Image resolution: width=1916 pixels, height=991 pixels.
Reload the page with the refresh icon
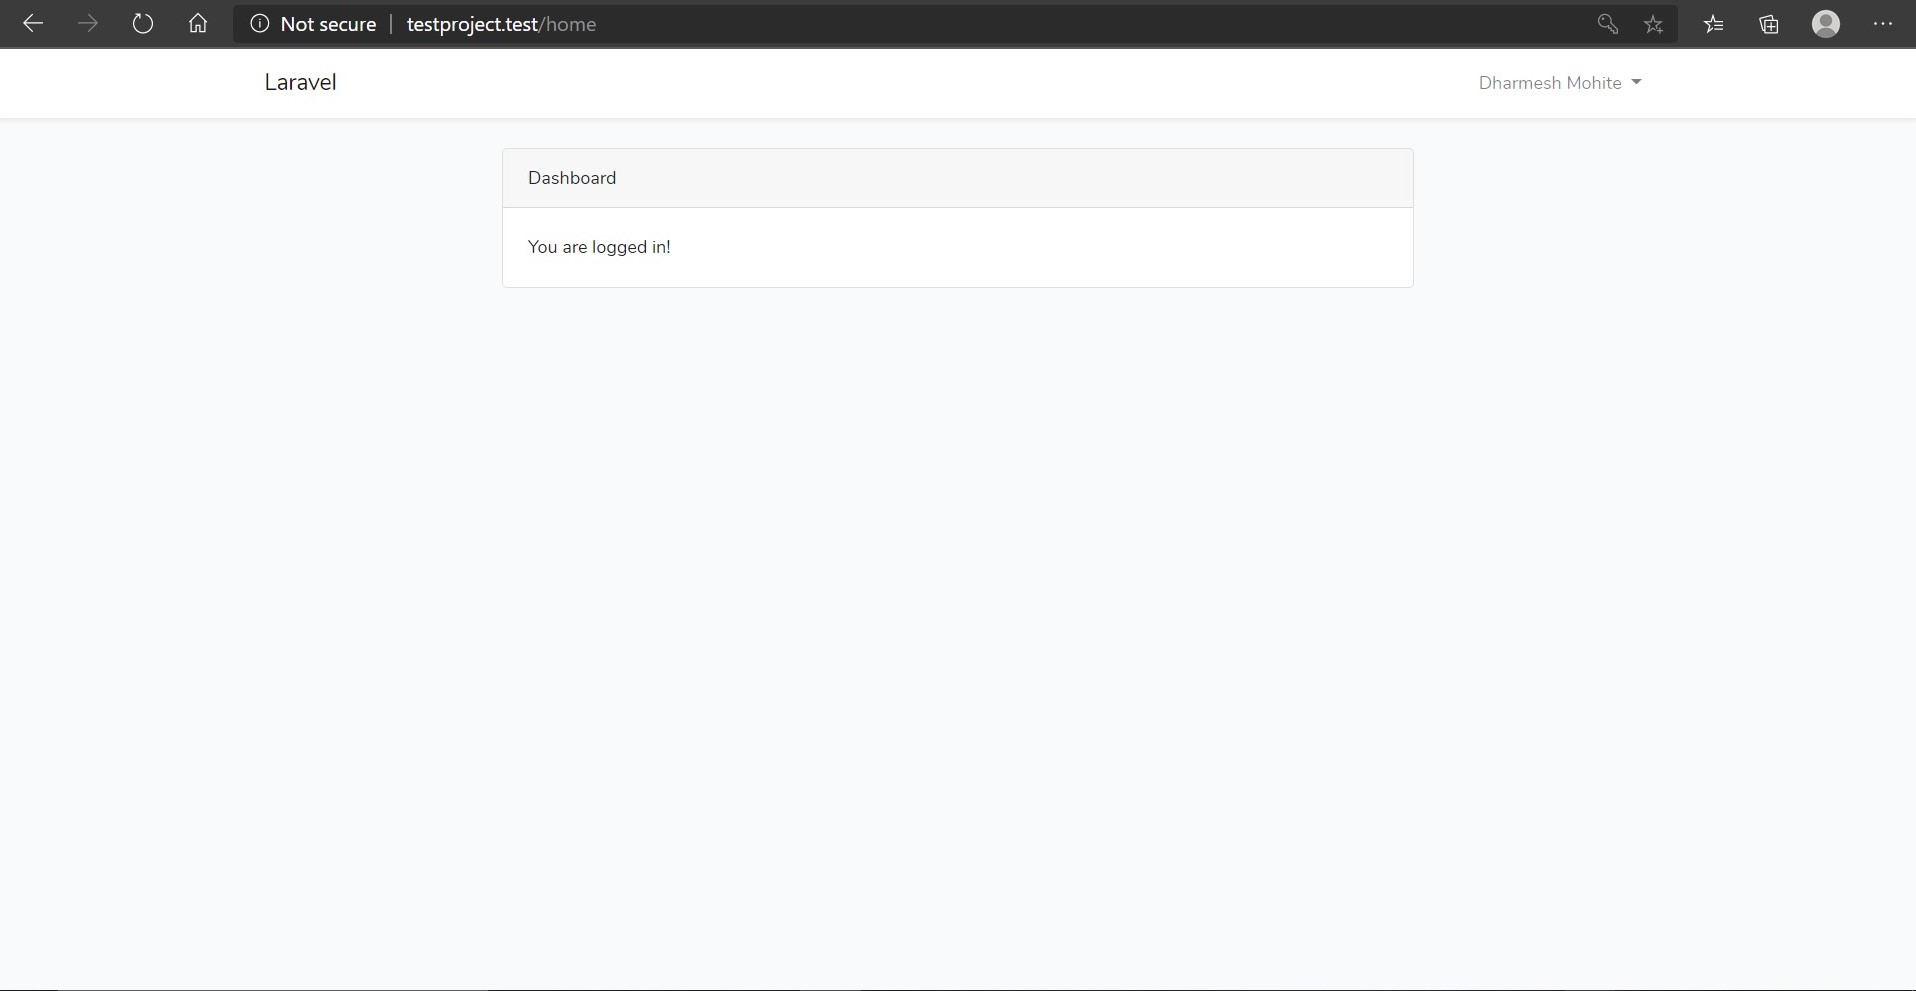(x=143, y=24)
